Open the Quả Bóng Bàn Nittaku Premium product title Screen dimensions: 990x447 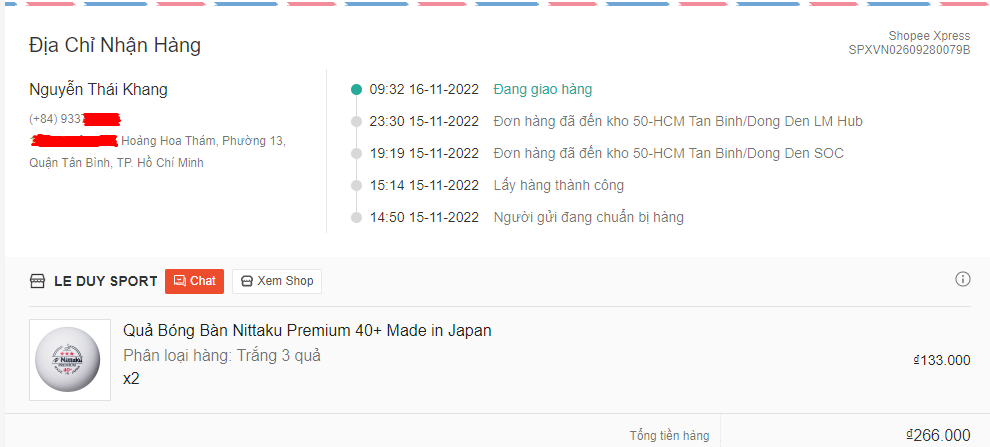point(307,330)
